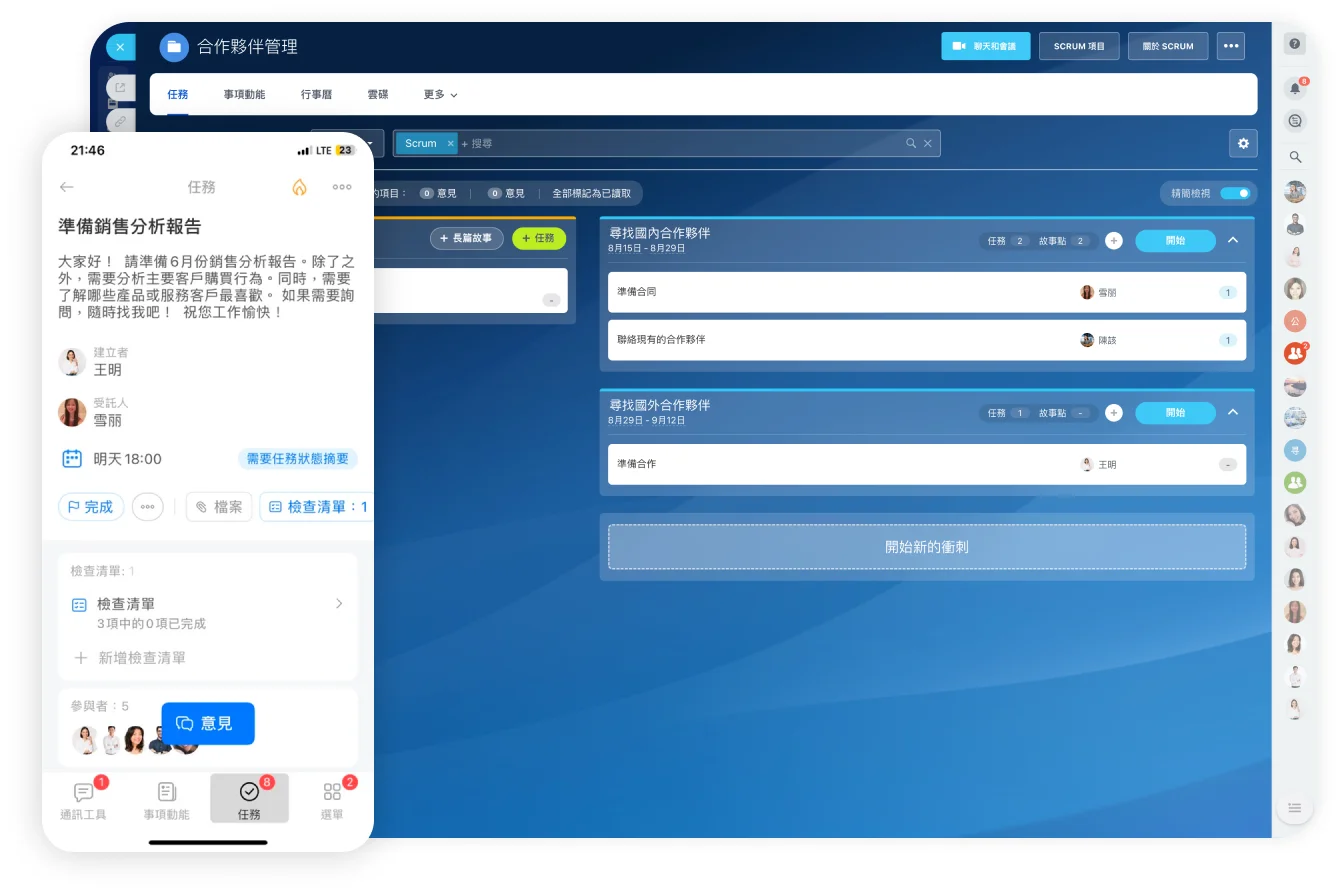Add item with plus in 尋找國內合作夥伴 sprint
The width and height of the screenshot is (1340, 894).
pos(1114,241)
